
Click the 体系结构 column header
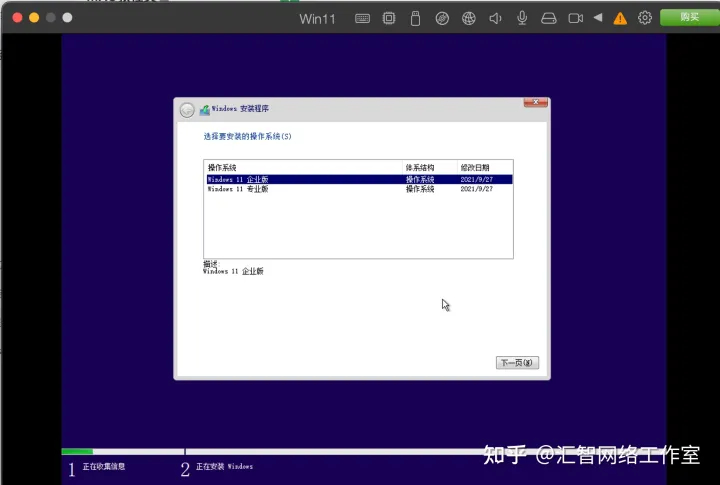coord(430,168)
